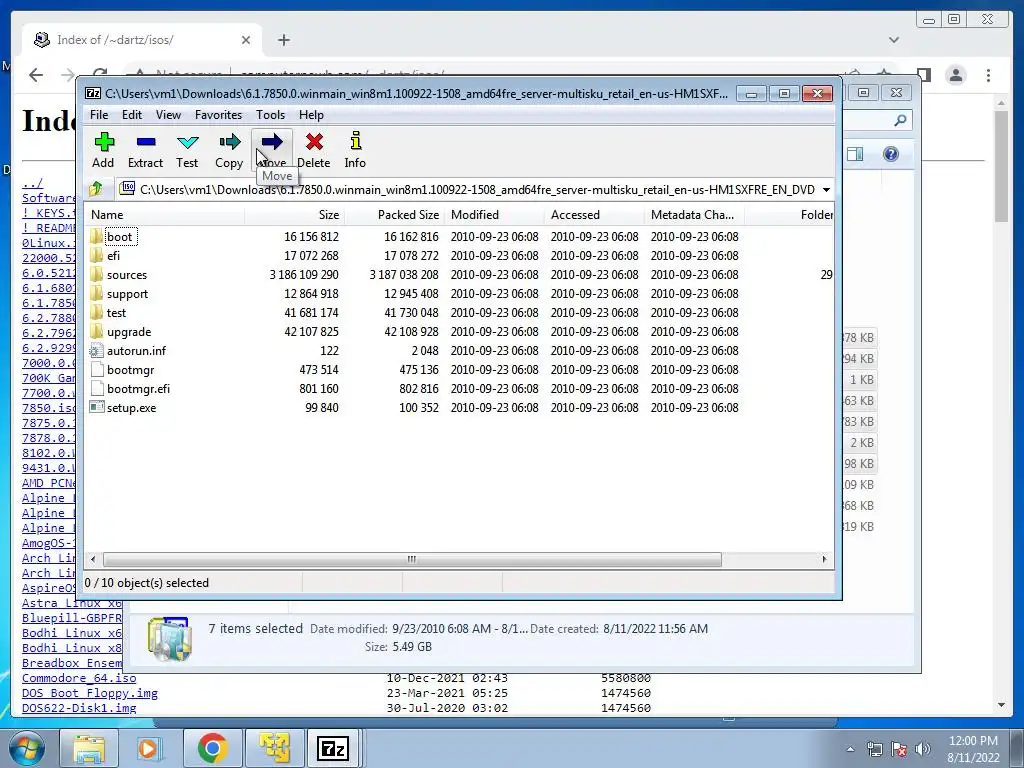1024x768 pixels.
Task: Open the File menu
Action: 99,115
